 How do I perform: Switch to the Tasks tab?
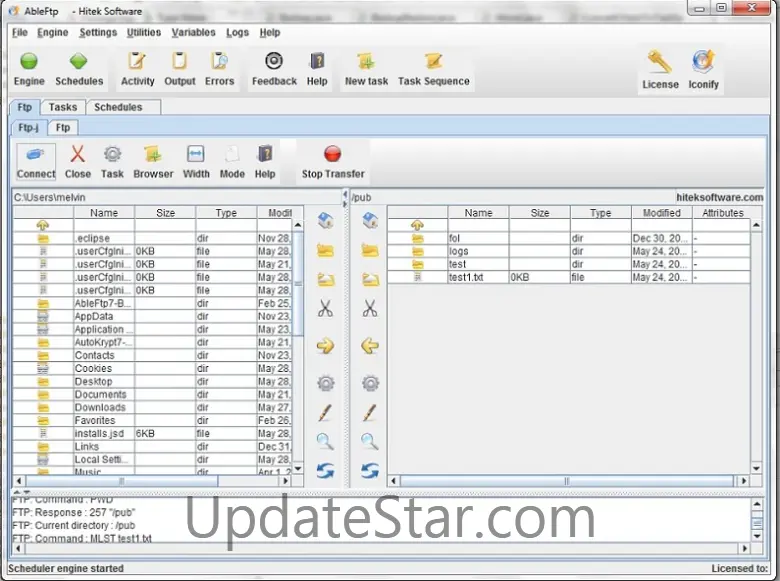(x=63, y=107)
